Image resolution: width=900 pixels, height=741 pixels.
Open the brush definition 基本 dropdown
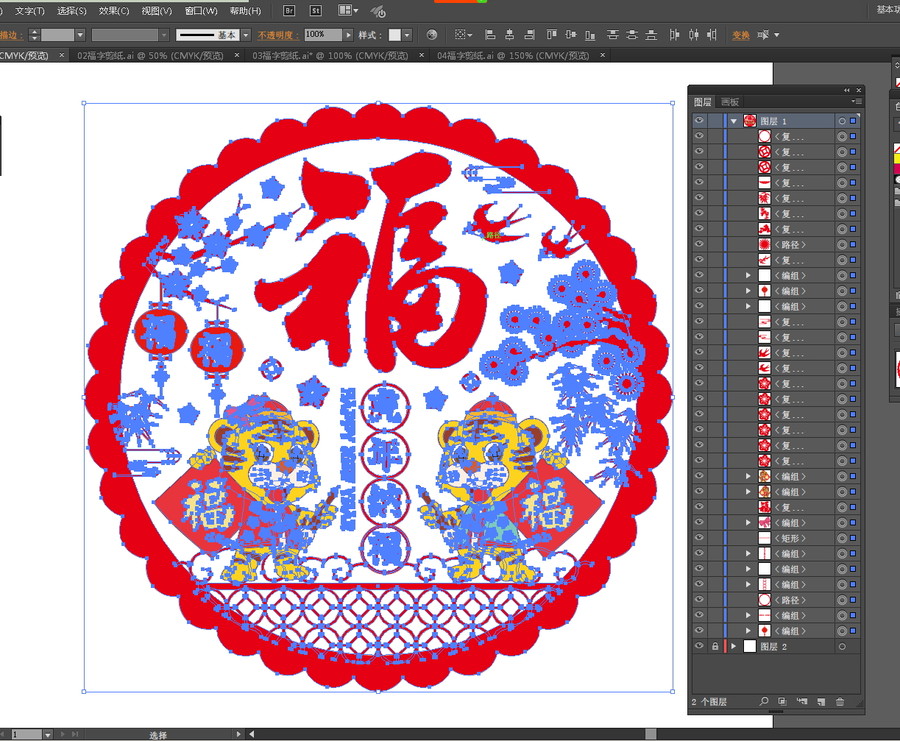click(246, 35)
